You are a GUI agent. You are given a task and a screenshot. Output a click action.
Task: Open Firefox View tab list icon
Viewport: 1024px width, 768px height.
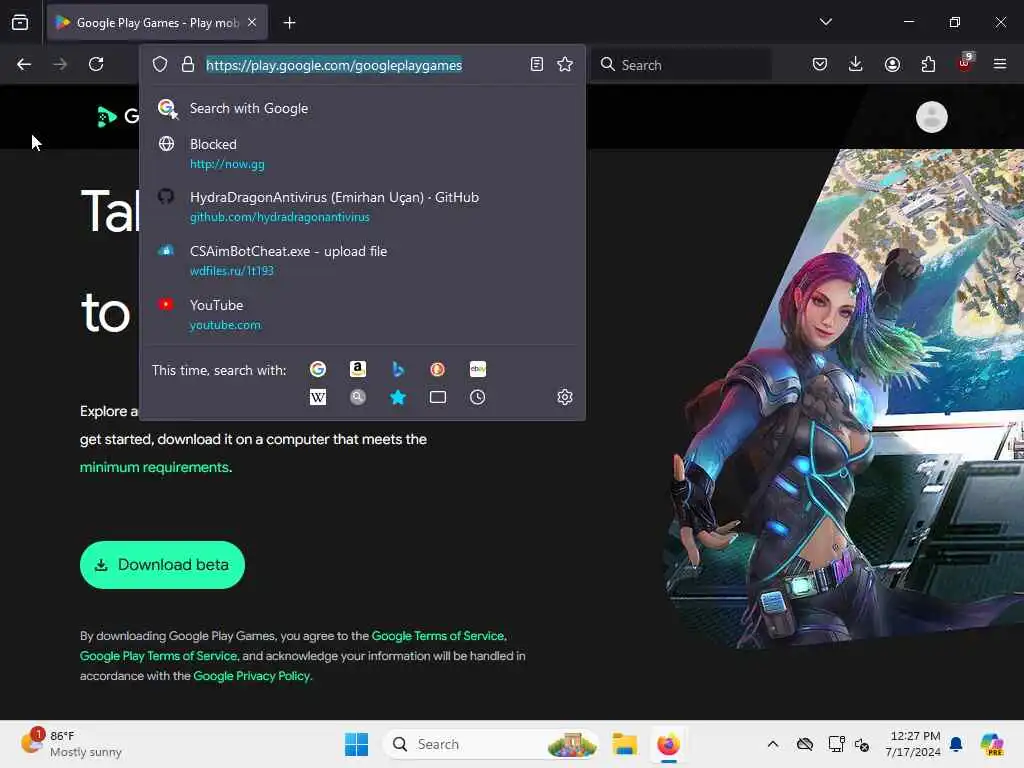[20, 23]
